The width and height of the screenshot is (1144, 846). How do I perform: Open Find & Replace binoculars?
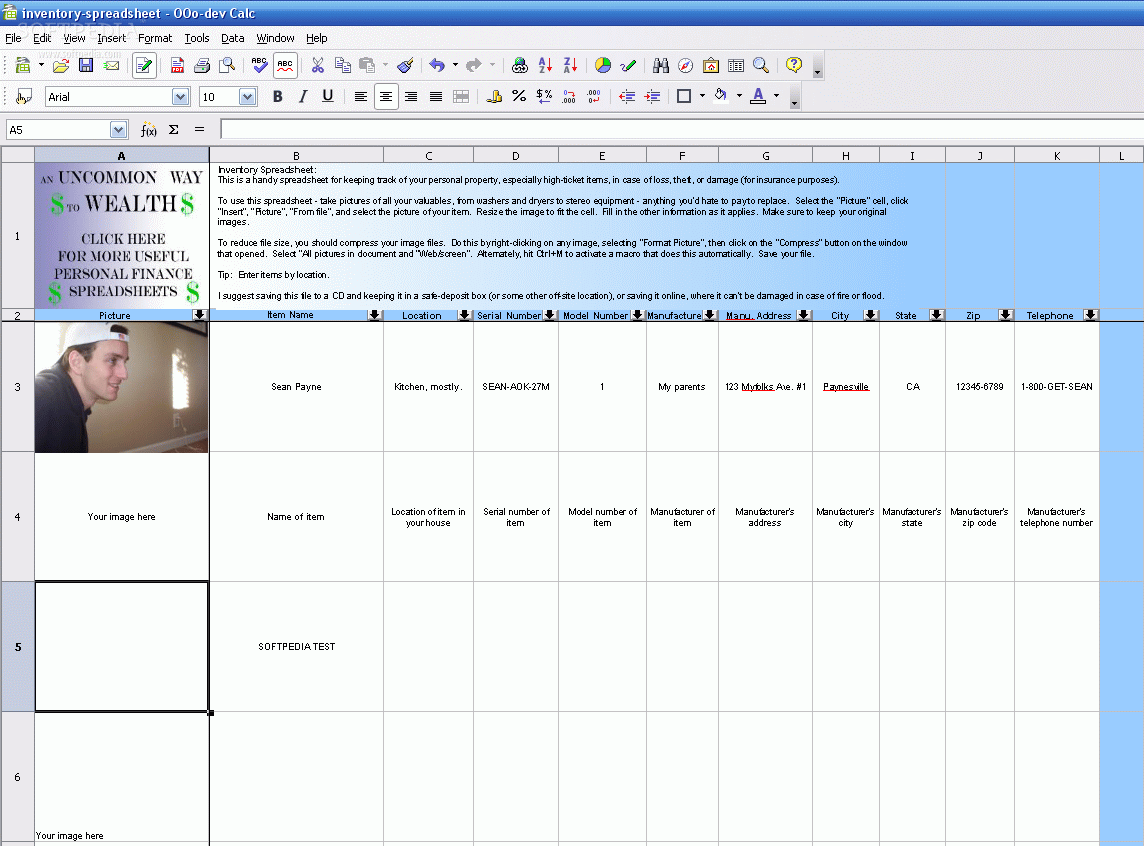pos(661,66)
